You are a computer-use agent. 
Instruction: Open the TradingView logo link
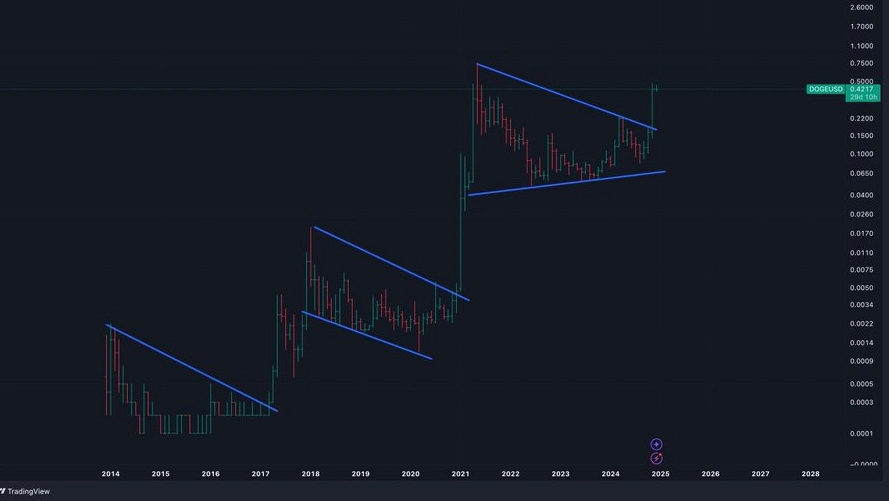[x=25, y=491]
